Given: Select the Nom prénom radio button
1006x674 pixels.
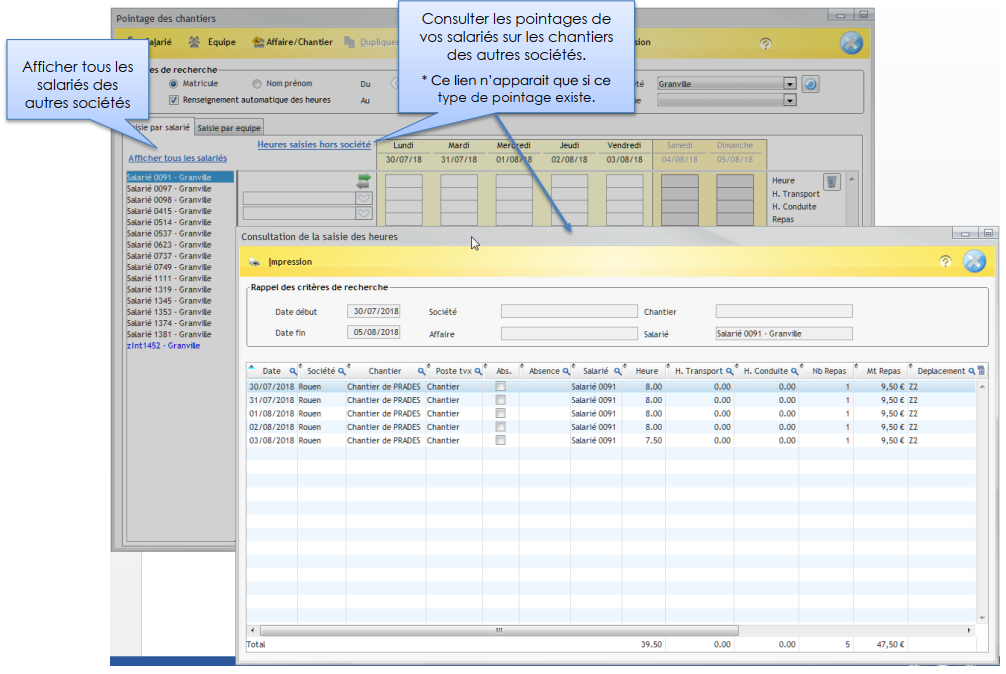Looking at the screenshot, I should pyautogui.click(x=257, y=84).
